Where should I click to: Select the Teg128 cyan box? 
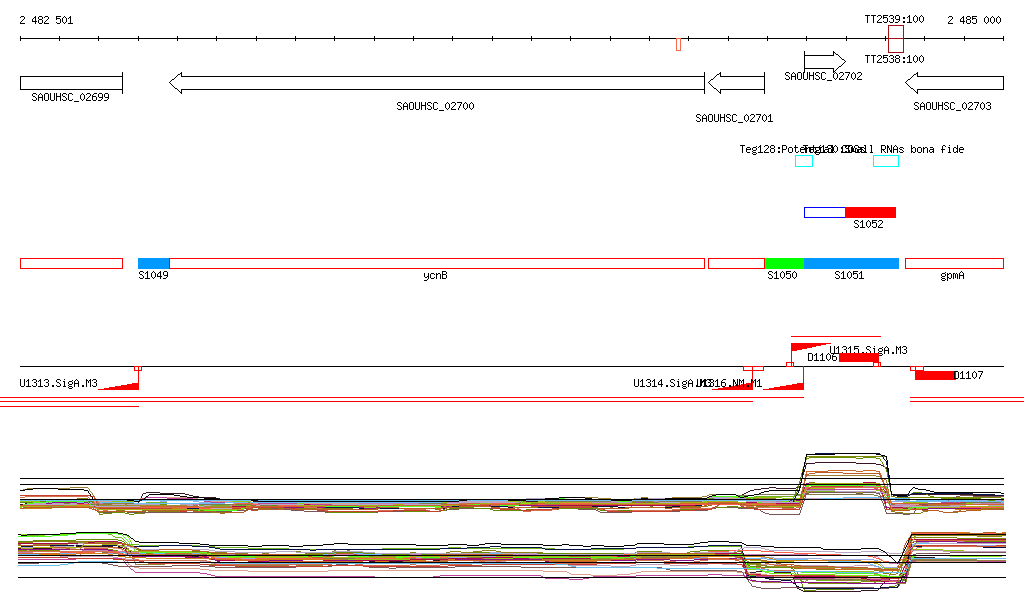[804, 161]
